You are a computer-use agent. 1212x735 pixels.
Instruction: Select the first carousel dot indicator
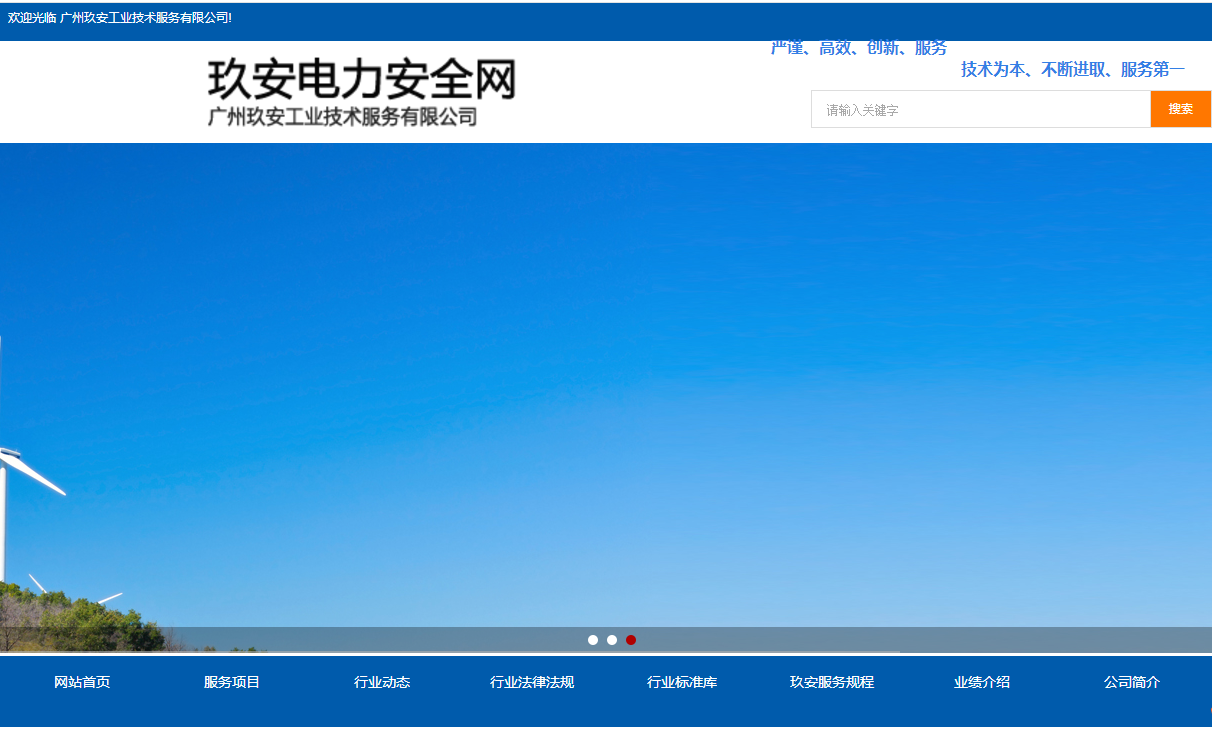tap(593, 640)
